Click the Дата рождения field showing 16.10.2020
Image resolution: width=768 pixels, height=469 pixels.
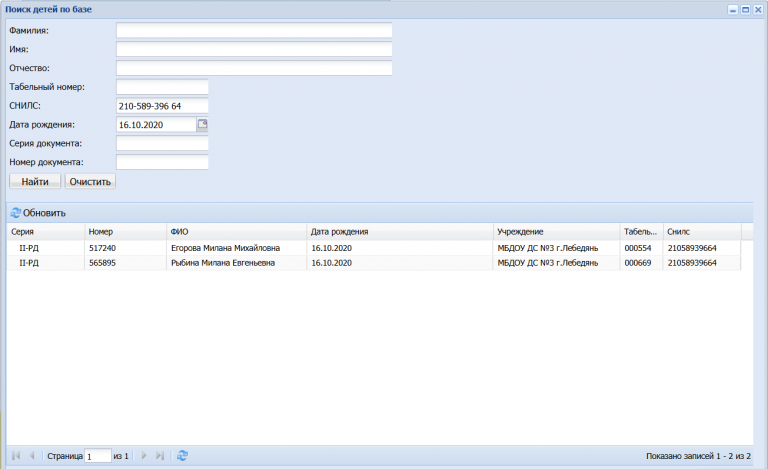(156, 124)
